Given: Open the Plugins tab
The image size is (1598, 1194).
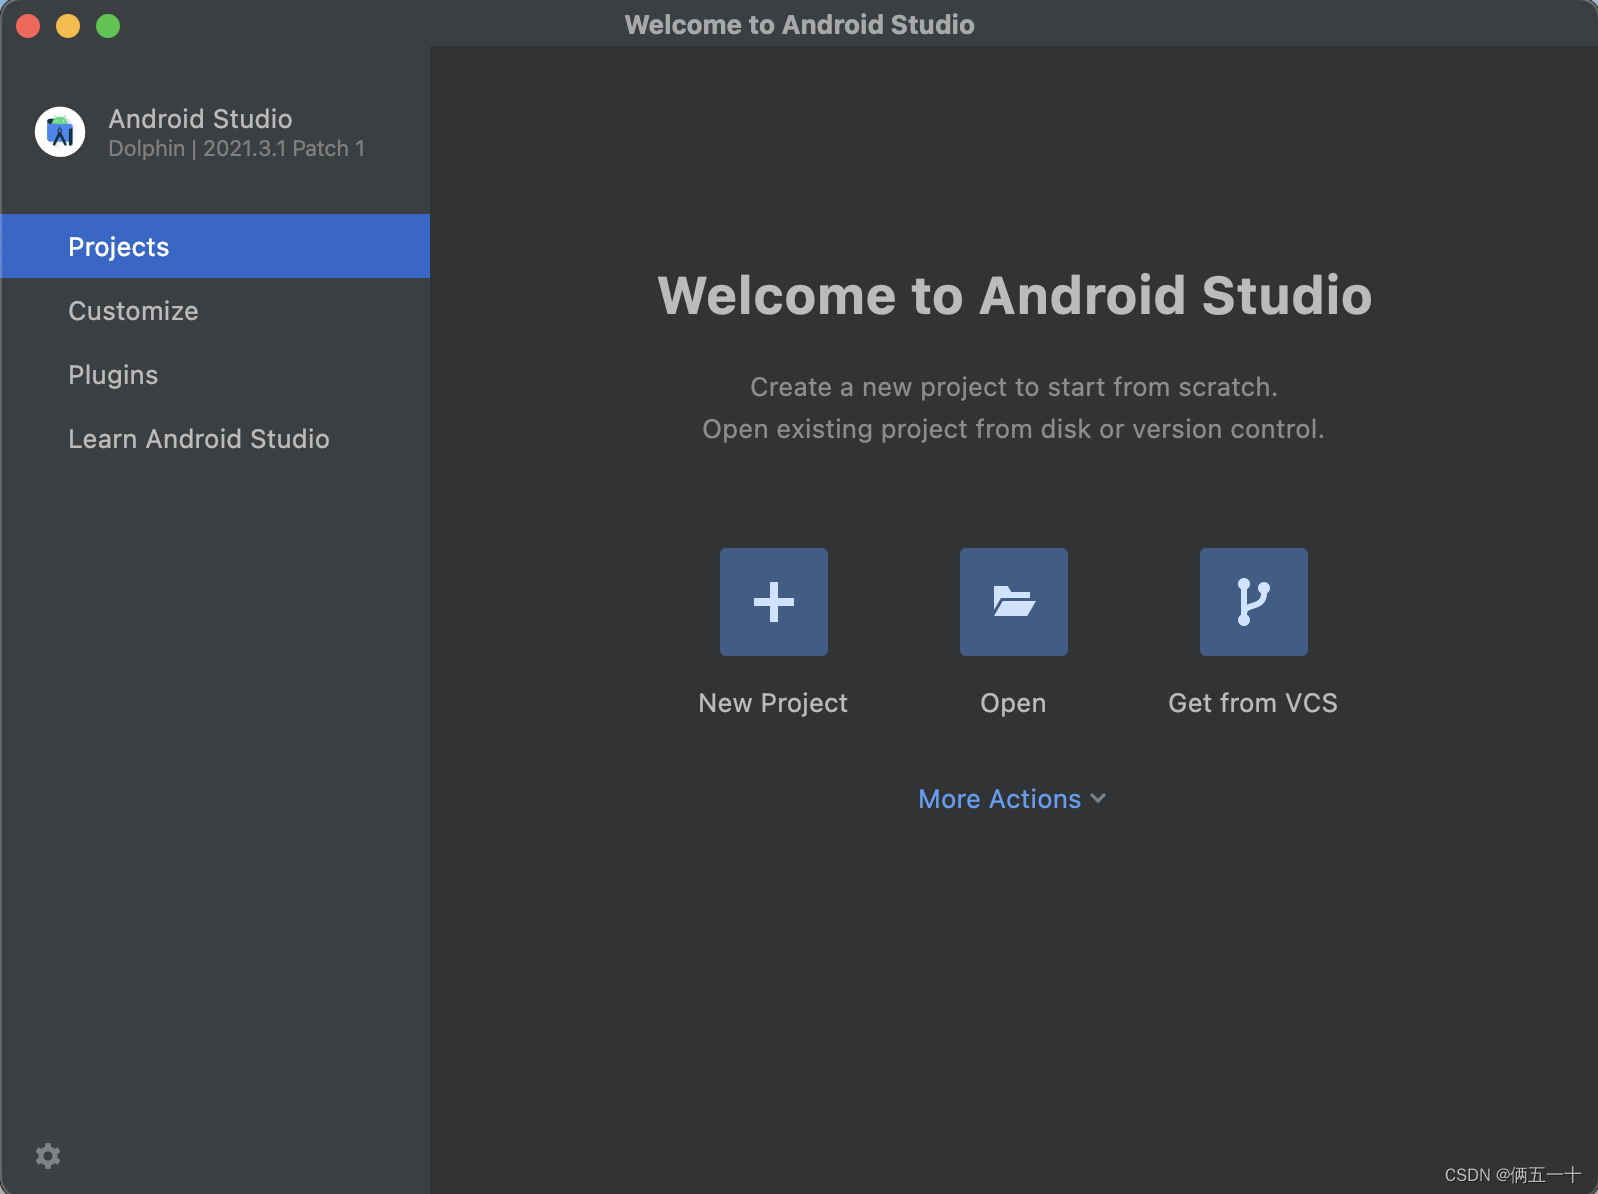Looking at the screenshot, I should (215, 374).
